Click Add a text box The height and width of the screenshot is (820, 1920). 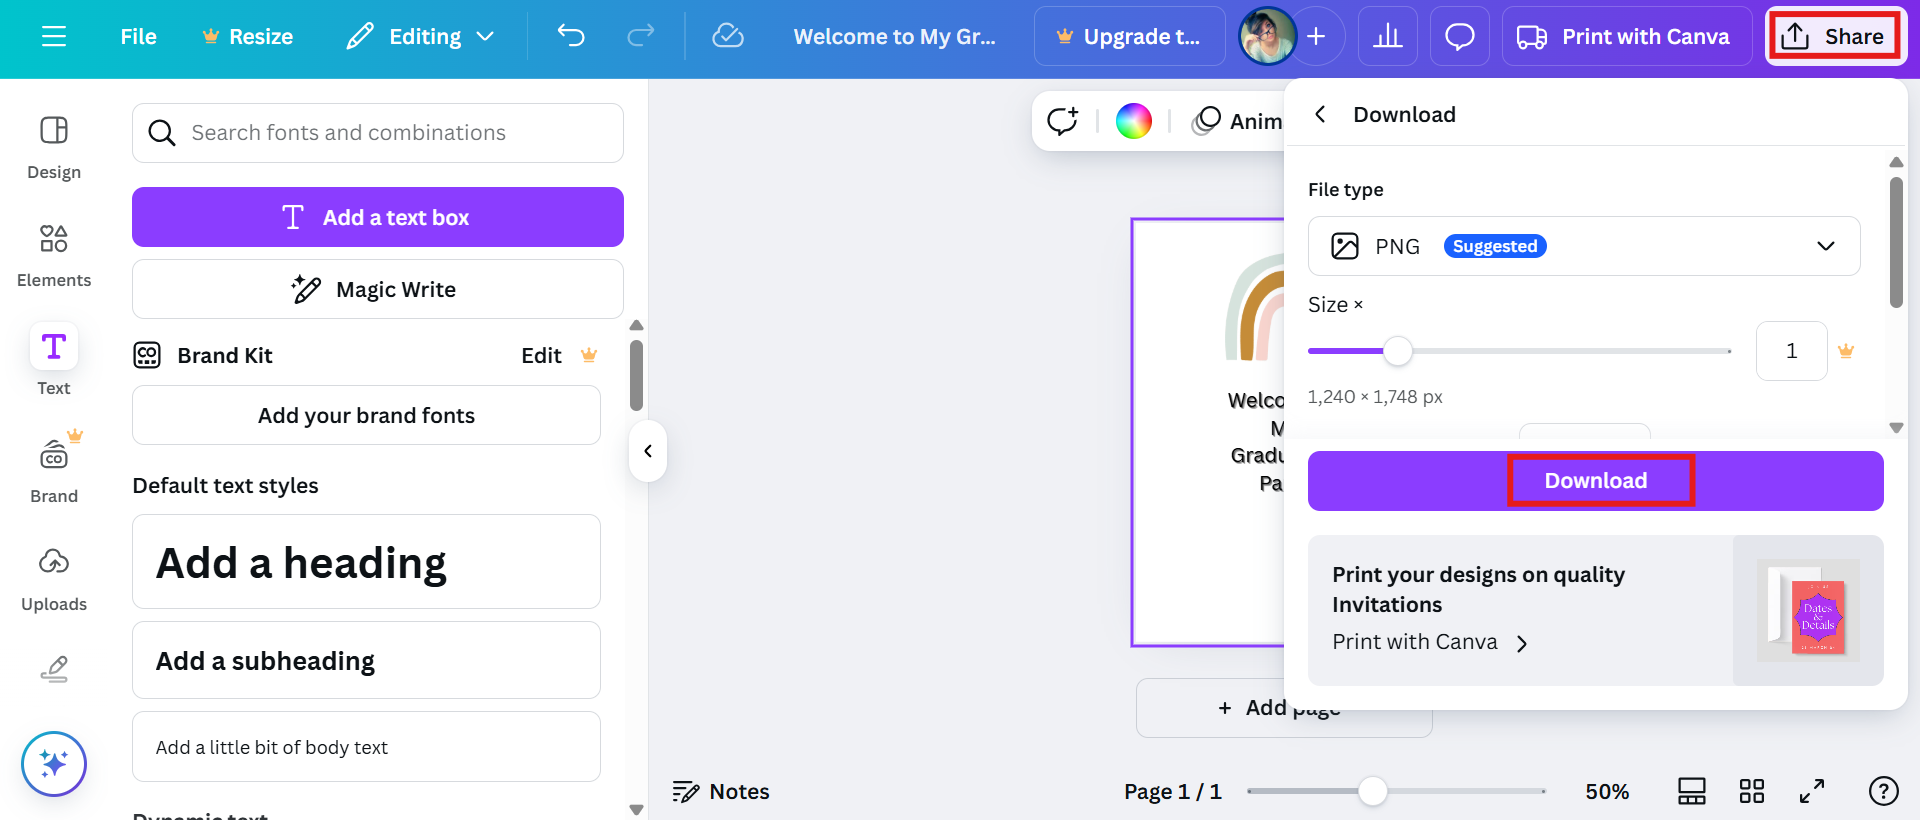[378, 217]
